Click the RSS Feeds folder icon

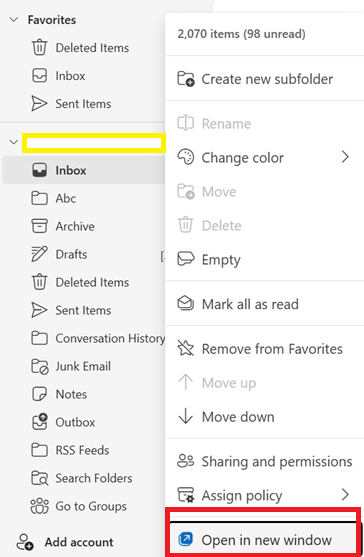pyautogui.click(x=39, y=450)
